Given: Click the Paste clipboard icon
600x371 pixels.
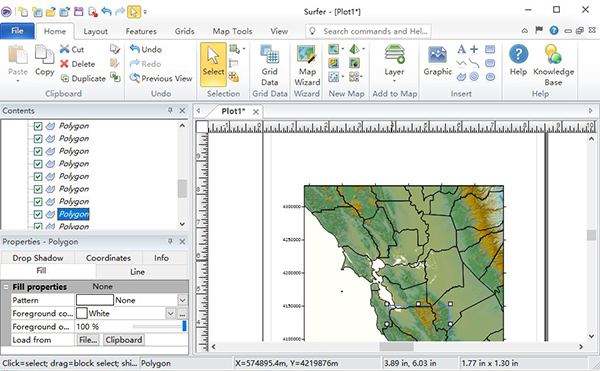Looking at the screenshot, I should tap(18, 55).
